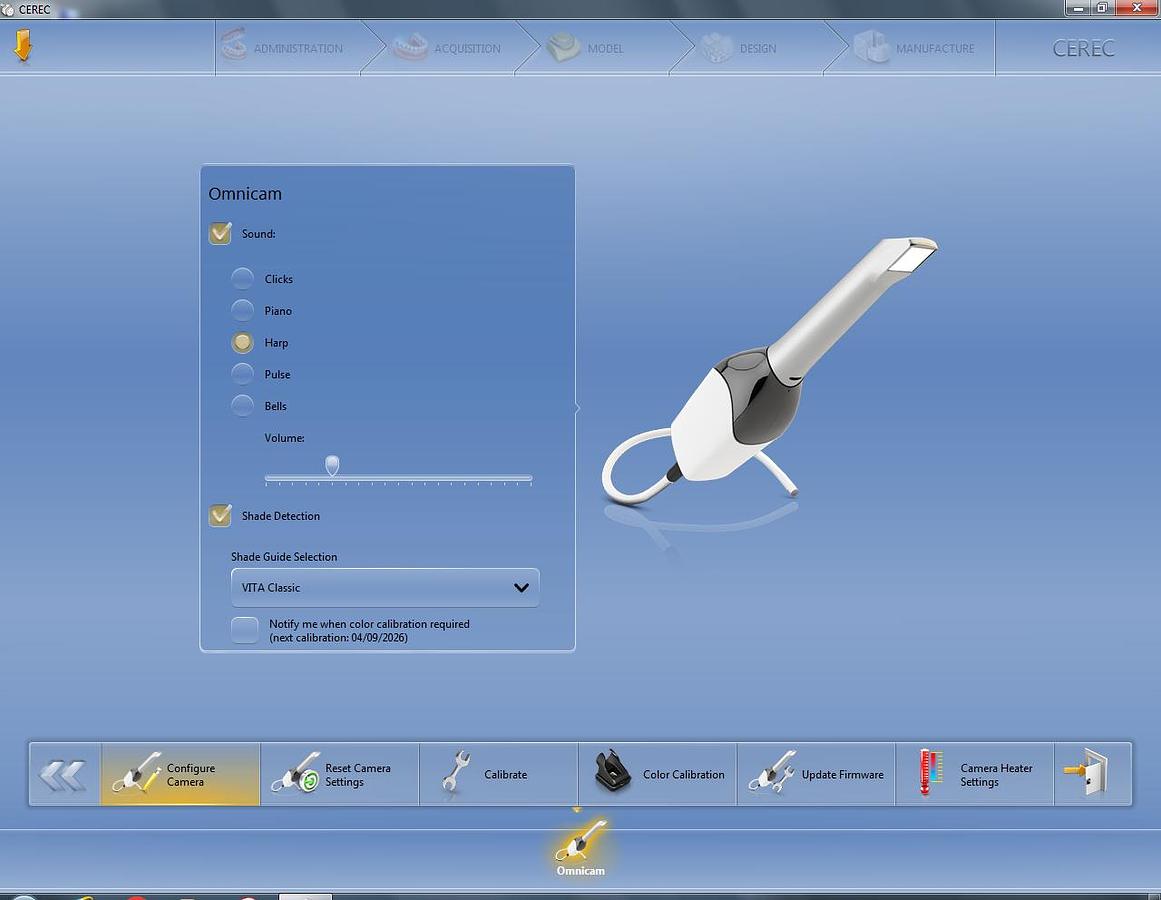
Task: Start the Update Firmware function
Action: click(x=815, y=774)
